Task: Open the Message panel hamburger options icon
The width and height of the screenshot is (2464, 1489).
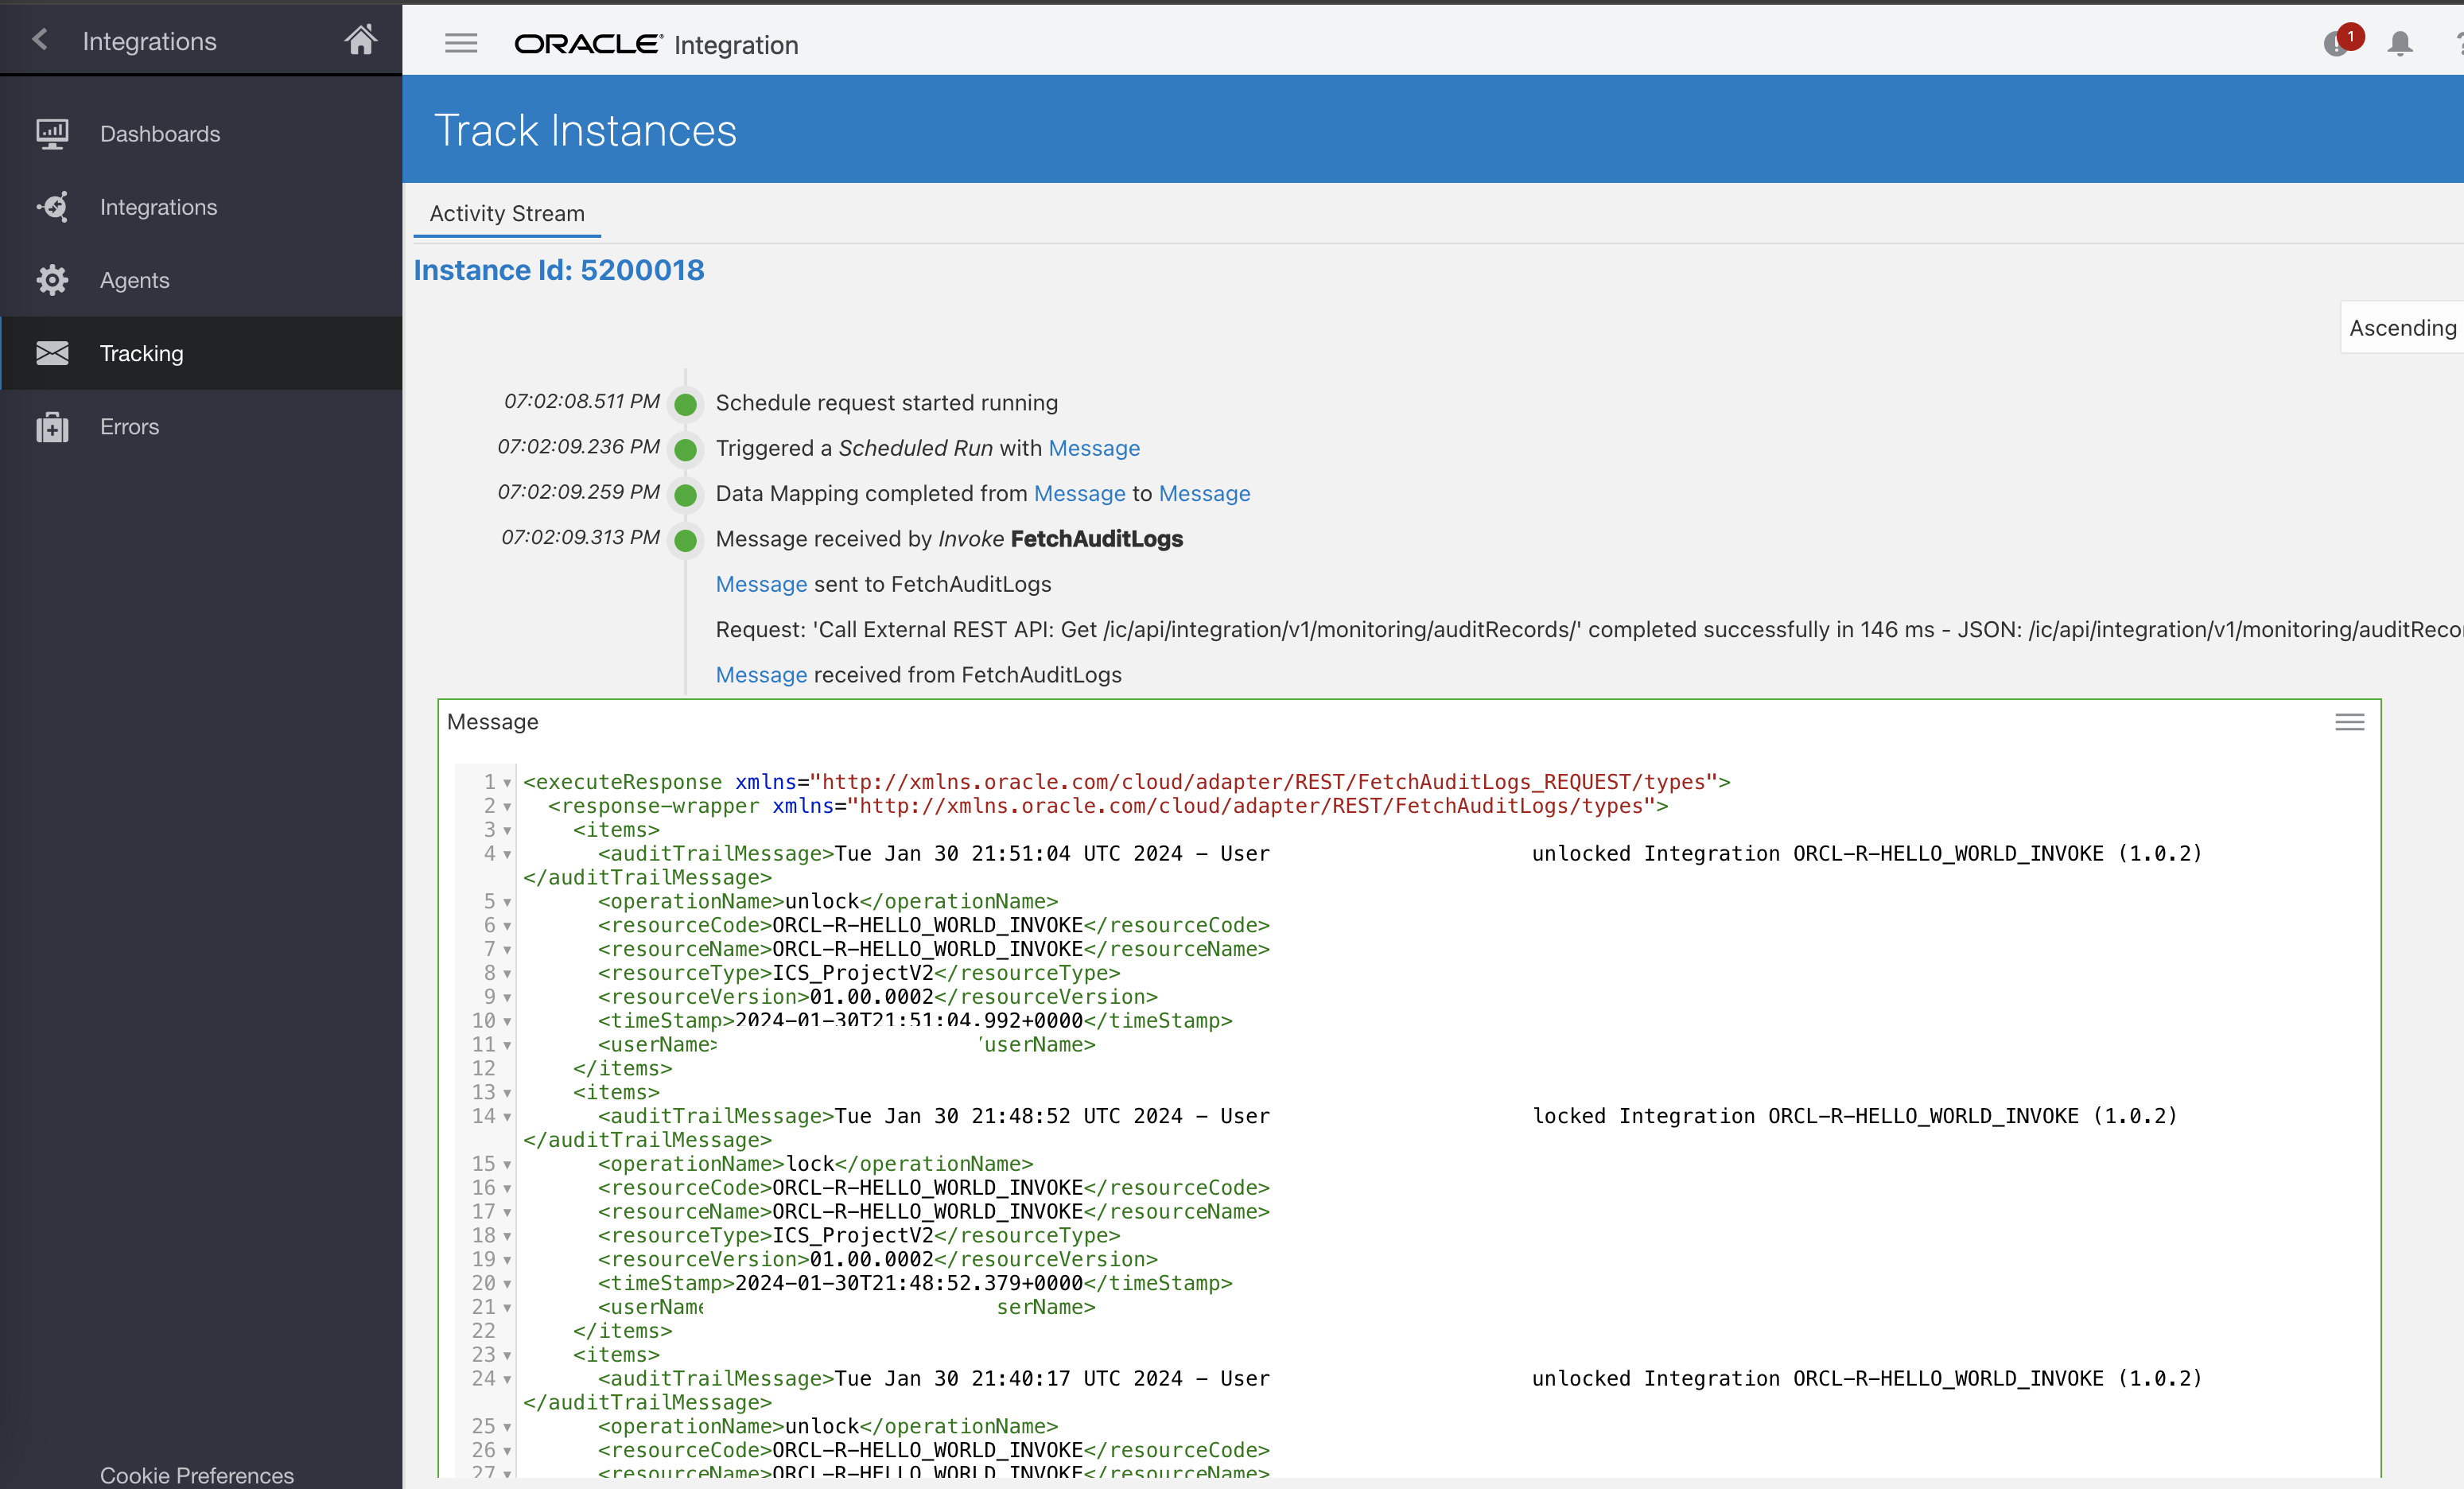Action: [x=2350, y=722]
